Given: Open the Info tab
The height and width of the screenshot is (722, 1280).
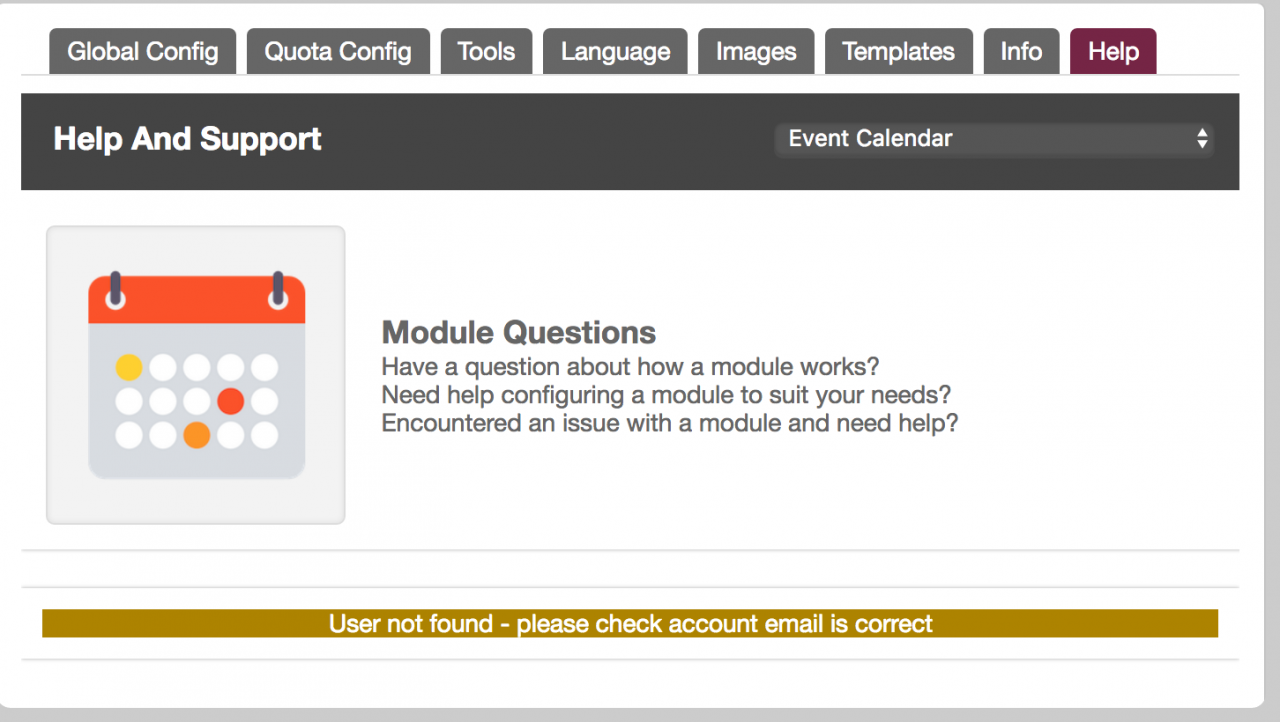Looking at the screenshot, I should click(1021, 52).
